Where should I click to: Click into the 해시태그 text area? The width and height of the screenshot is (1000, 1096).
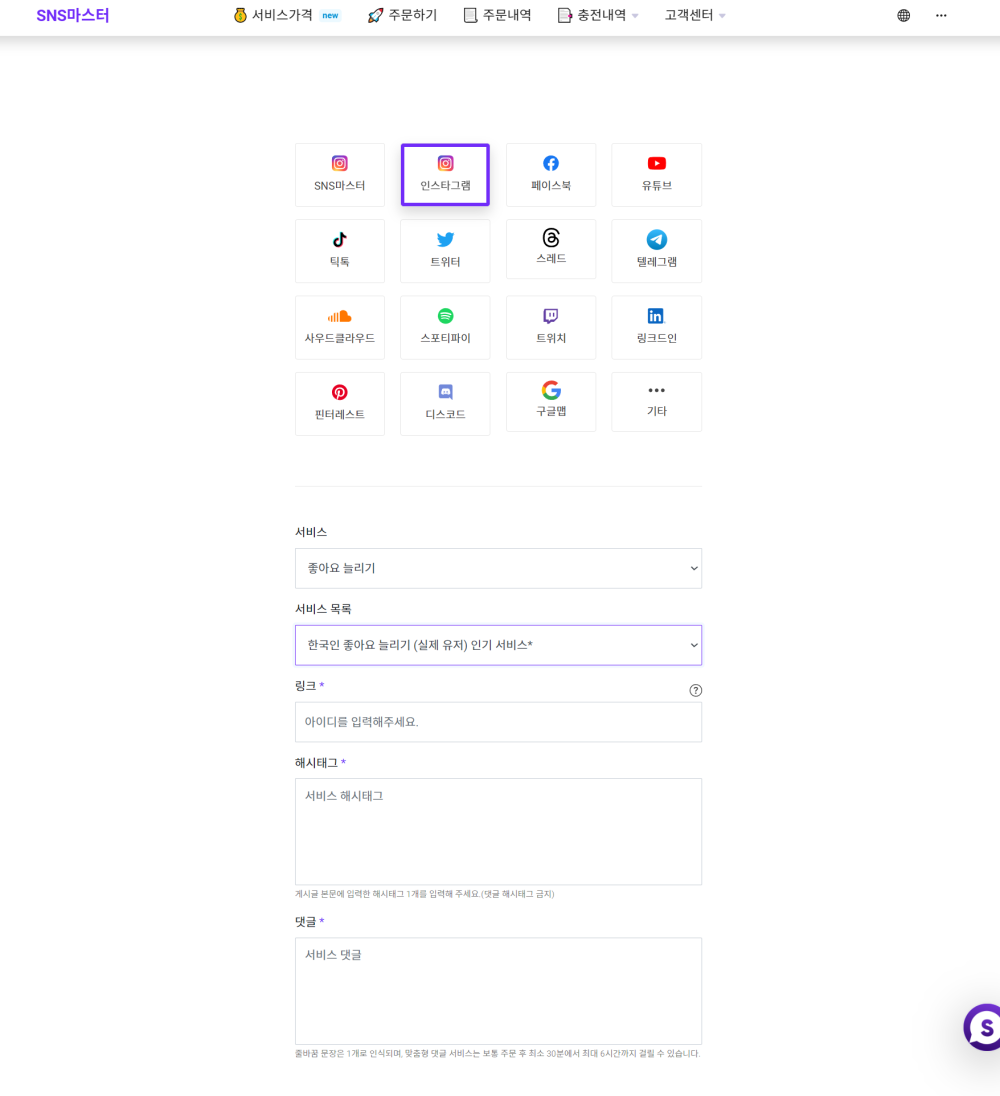[498, 832]
